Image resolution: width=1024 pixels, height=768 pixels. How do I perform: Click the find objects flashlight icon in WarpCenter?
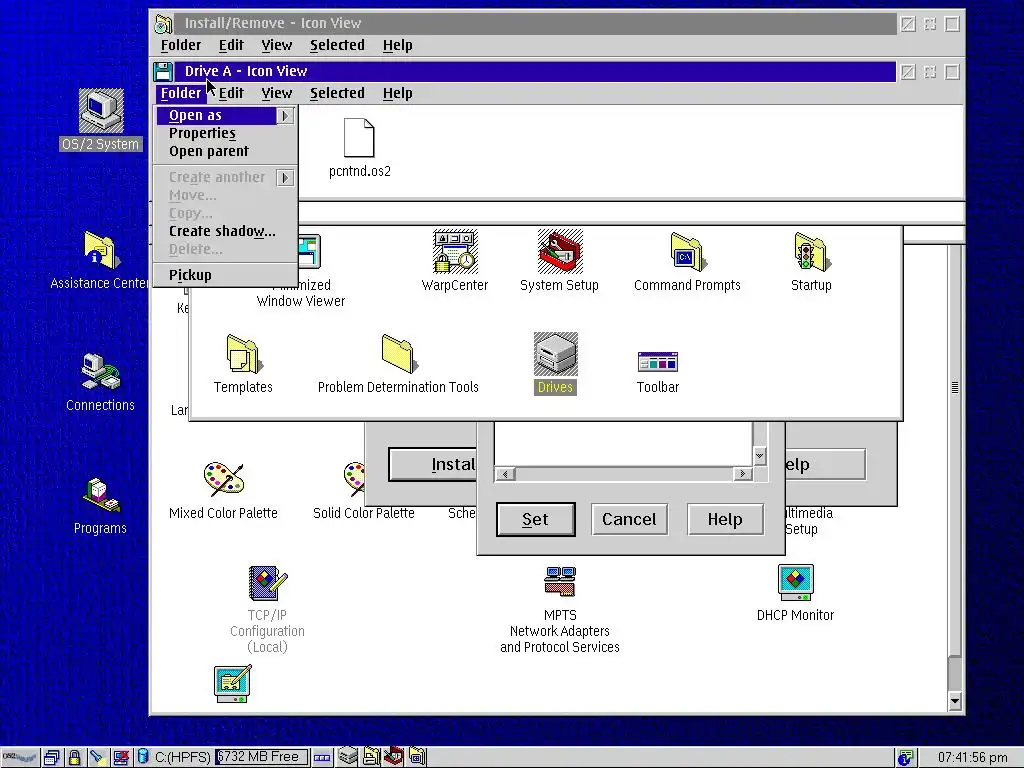click(x=97, y=758)
